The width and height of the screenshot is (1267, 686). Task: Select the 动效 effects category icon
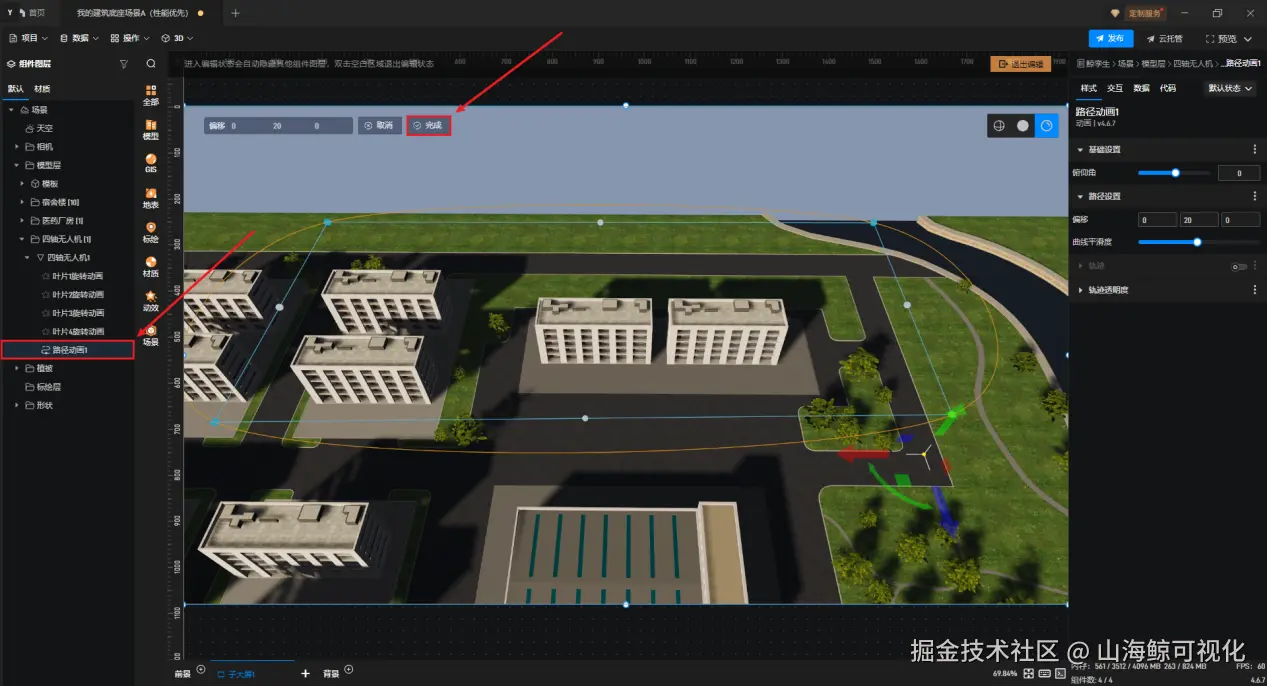coord(151,300)
